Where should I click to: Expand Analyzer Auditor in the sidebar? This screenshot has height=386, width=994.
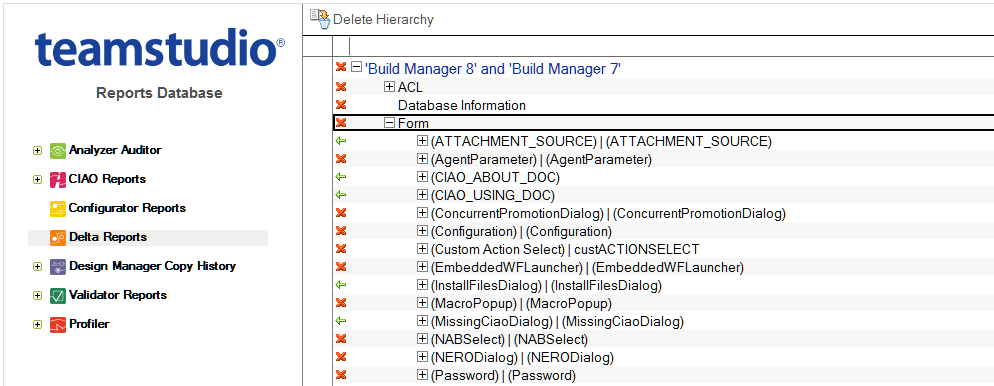click(x=37, y=151)
